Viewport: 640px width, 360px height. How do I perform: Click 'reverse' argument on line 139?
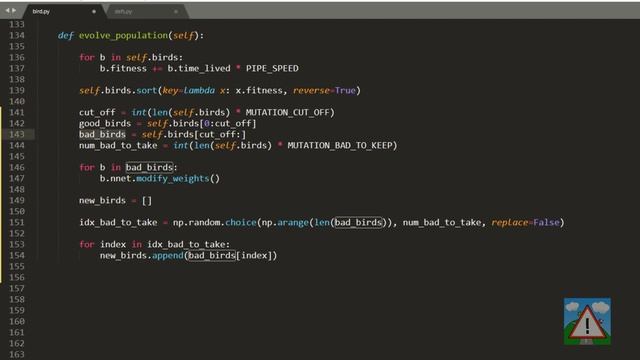pyautogui.click(x=311, y=91)
